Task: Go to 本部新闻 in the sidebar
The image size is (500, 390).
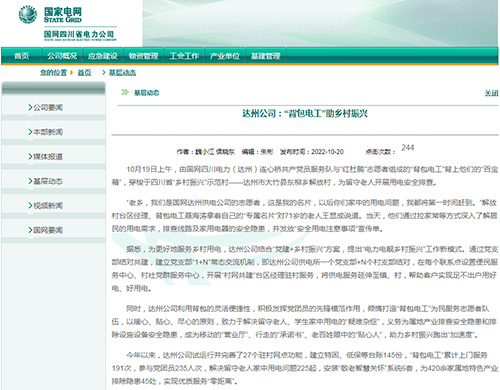Action: click(48, 132)
